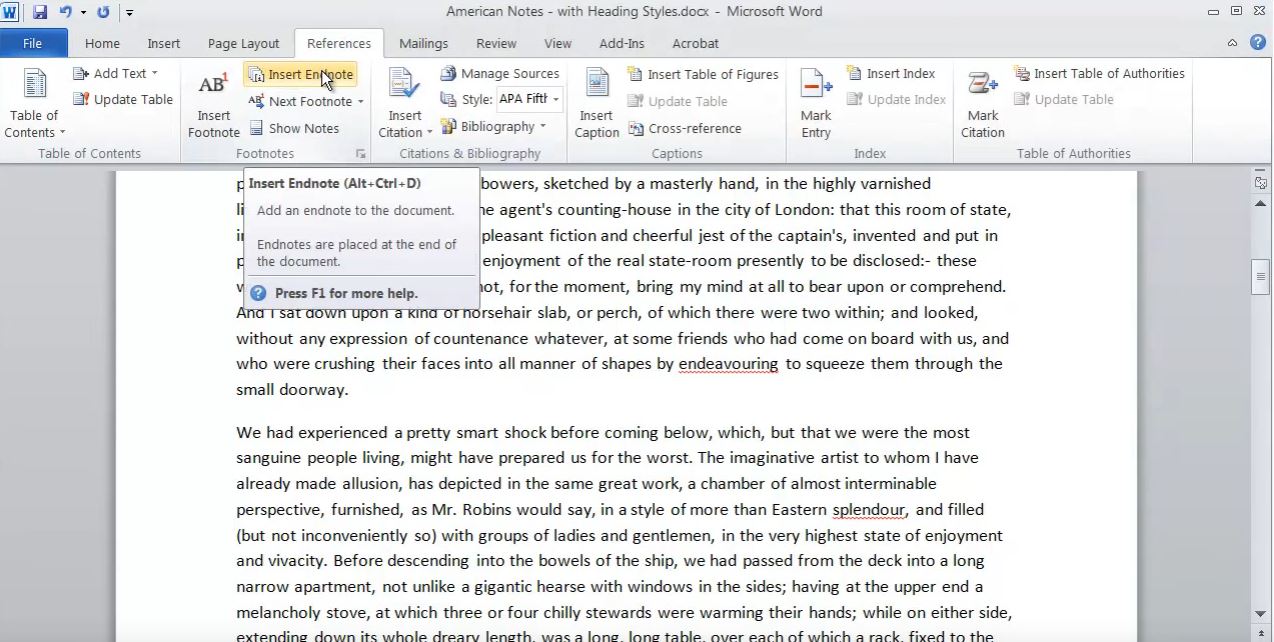Image resolution: width=1274 pixels, height=642 pixels.
Task: Click the Repeat button in Quick Access Toolbar
Action: point(103,12)
